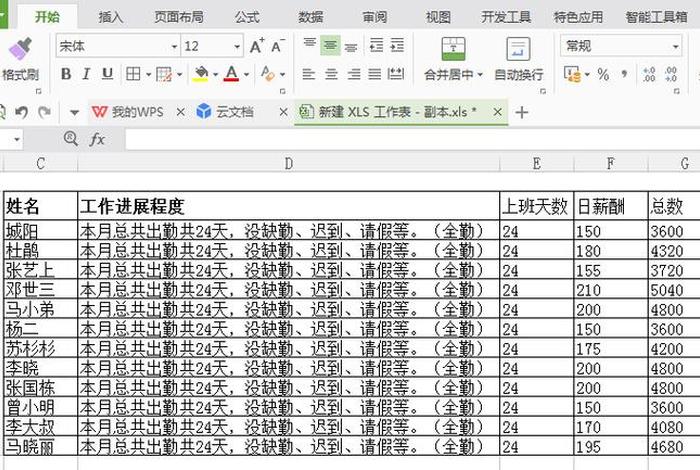Apply the yellow fill color
Viewport: 700px width, 470px height.
point(201,74)
